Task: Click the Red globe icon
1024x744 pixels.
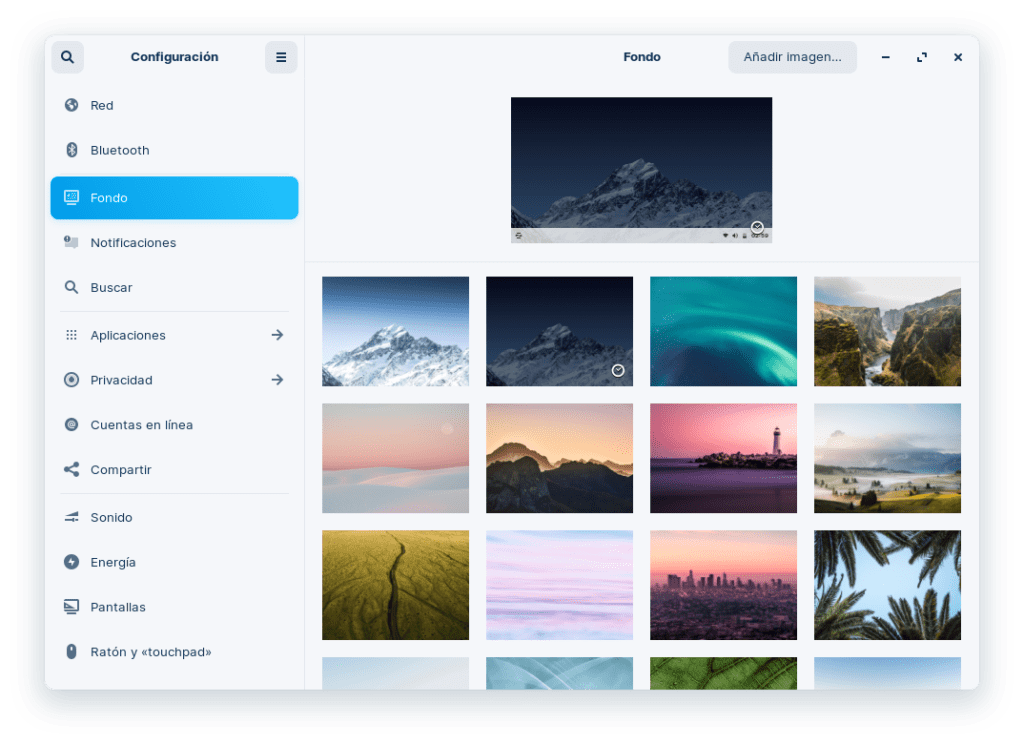Action: [72, 105]
